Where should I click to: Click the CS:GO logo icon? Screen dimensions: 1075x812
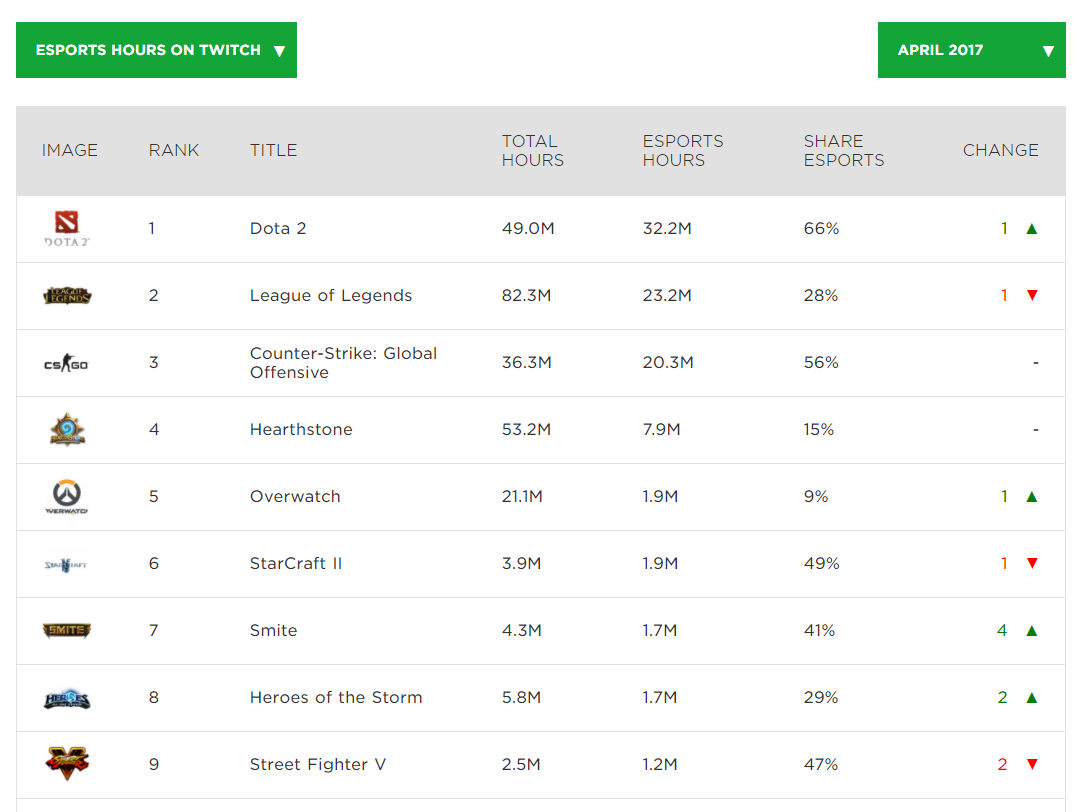coord(67,363)
